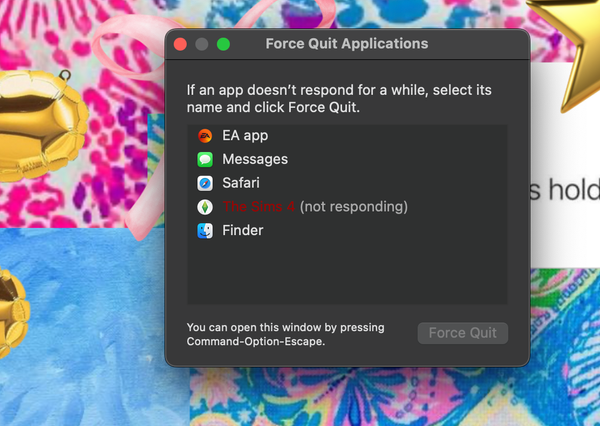
Task: Click the green zoom window button
Action: (x=223, y=44)
